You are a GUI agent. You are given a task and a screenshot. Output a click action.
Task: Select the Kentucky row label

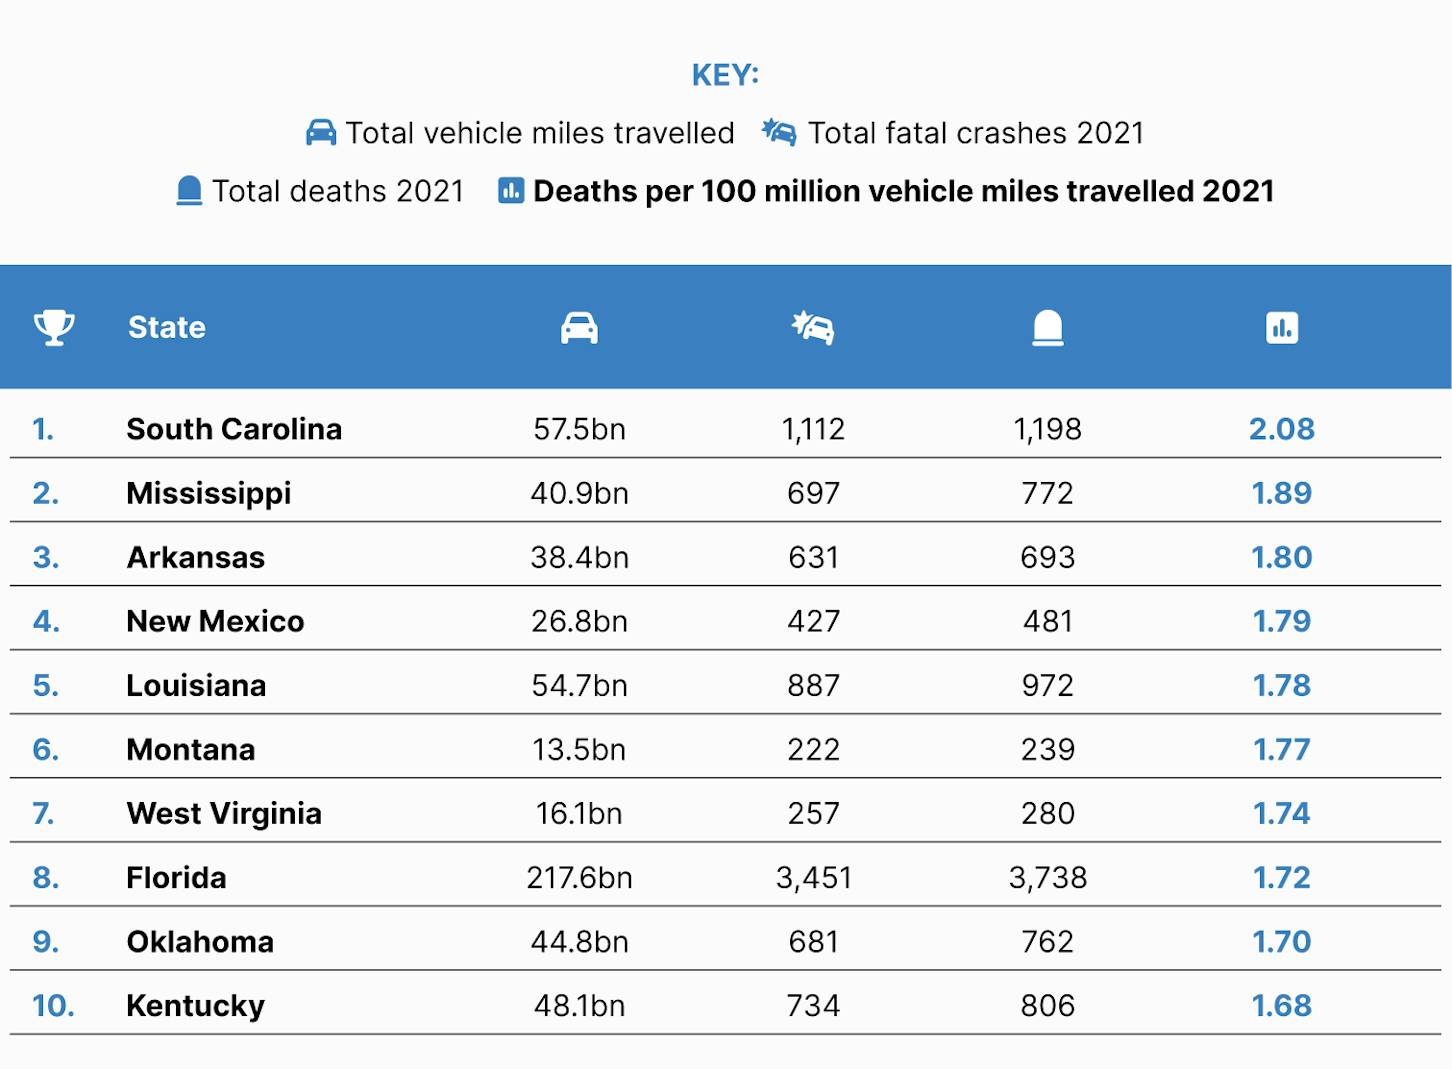pos(196,1005)
